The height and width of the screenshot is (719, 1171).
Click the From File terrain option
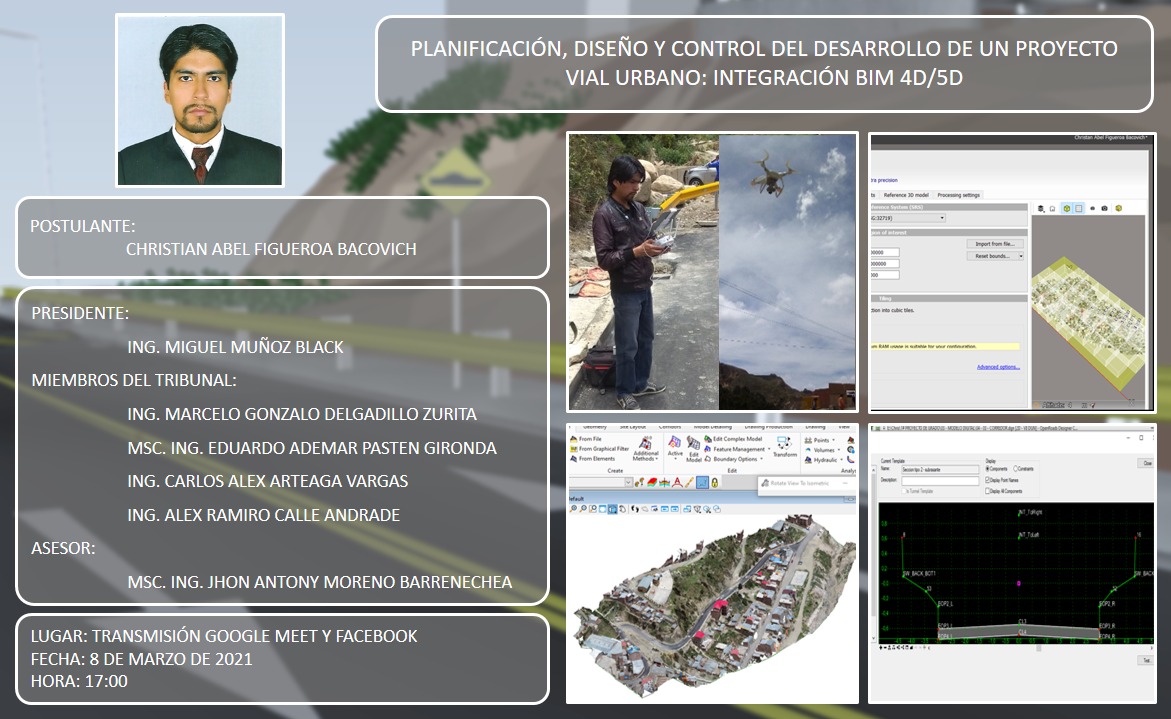pyautogui.click(x=588, y=439)
